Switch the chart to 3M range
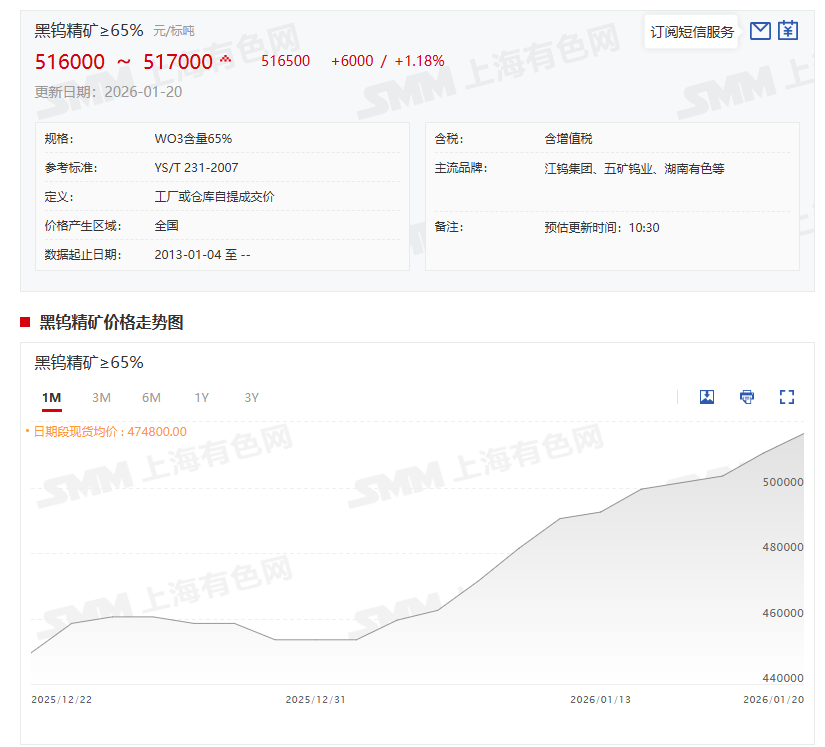This screenshot has width=825, height=747. [x=101, y=398]
